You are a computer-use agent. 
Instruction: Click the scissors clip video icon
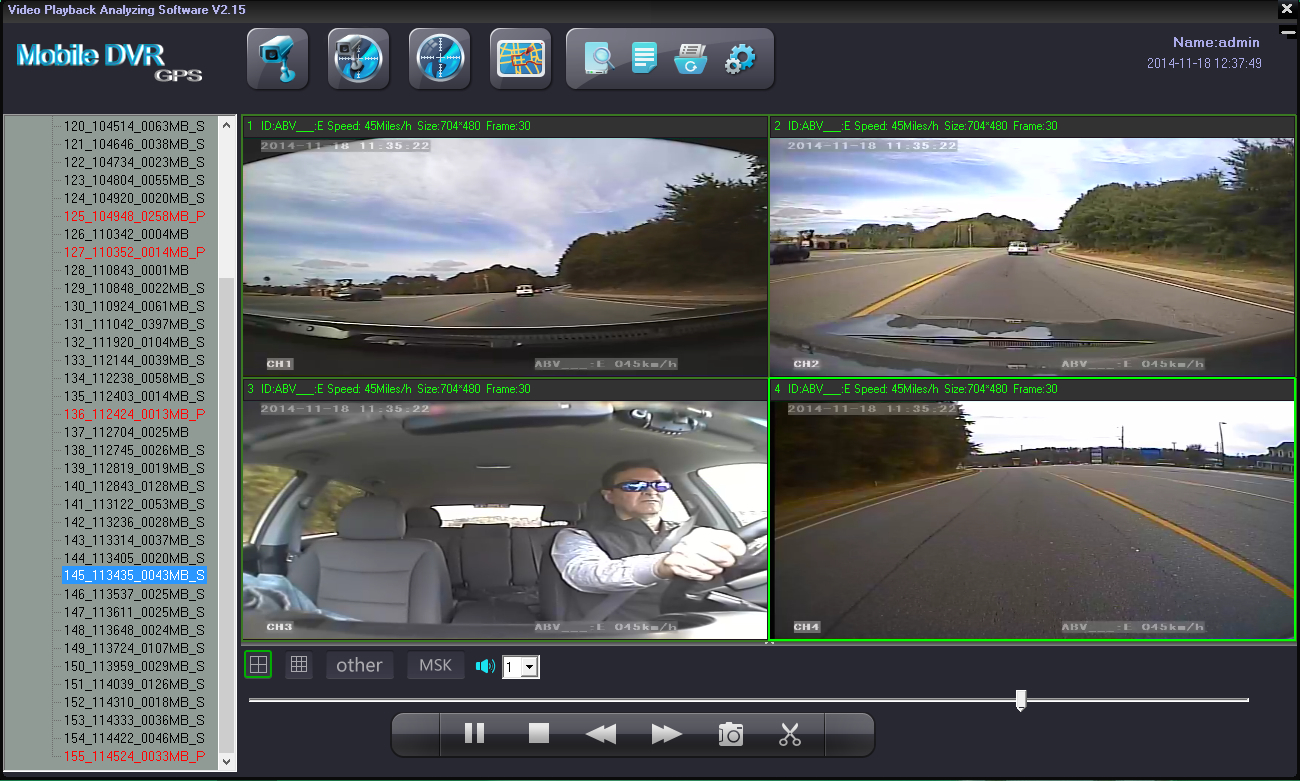point(790,734)
